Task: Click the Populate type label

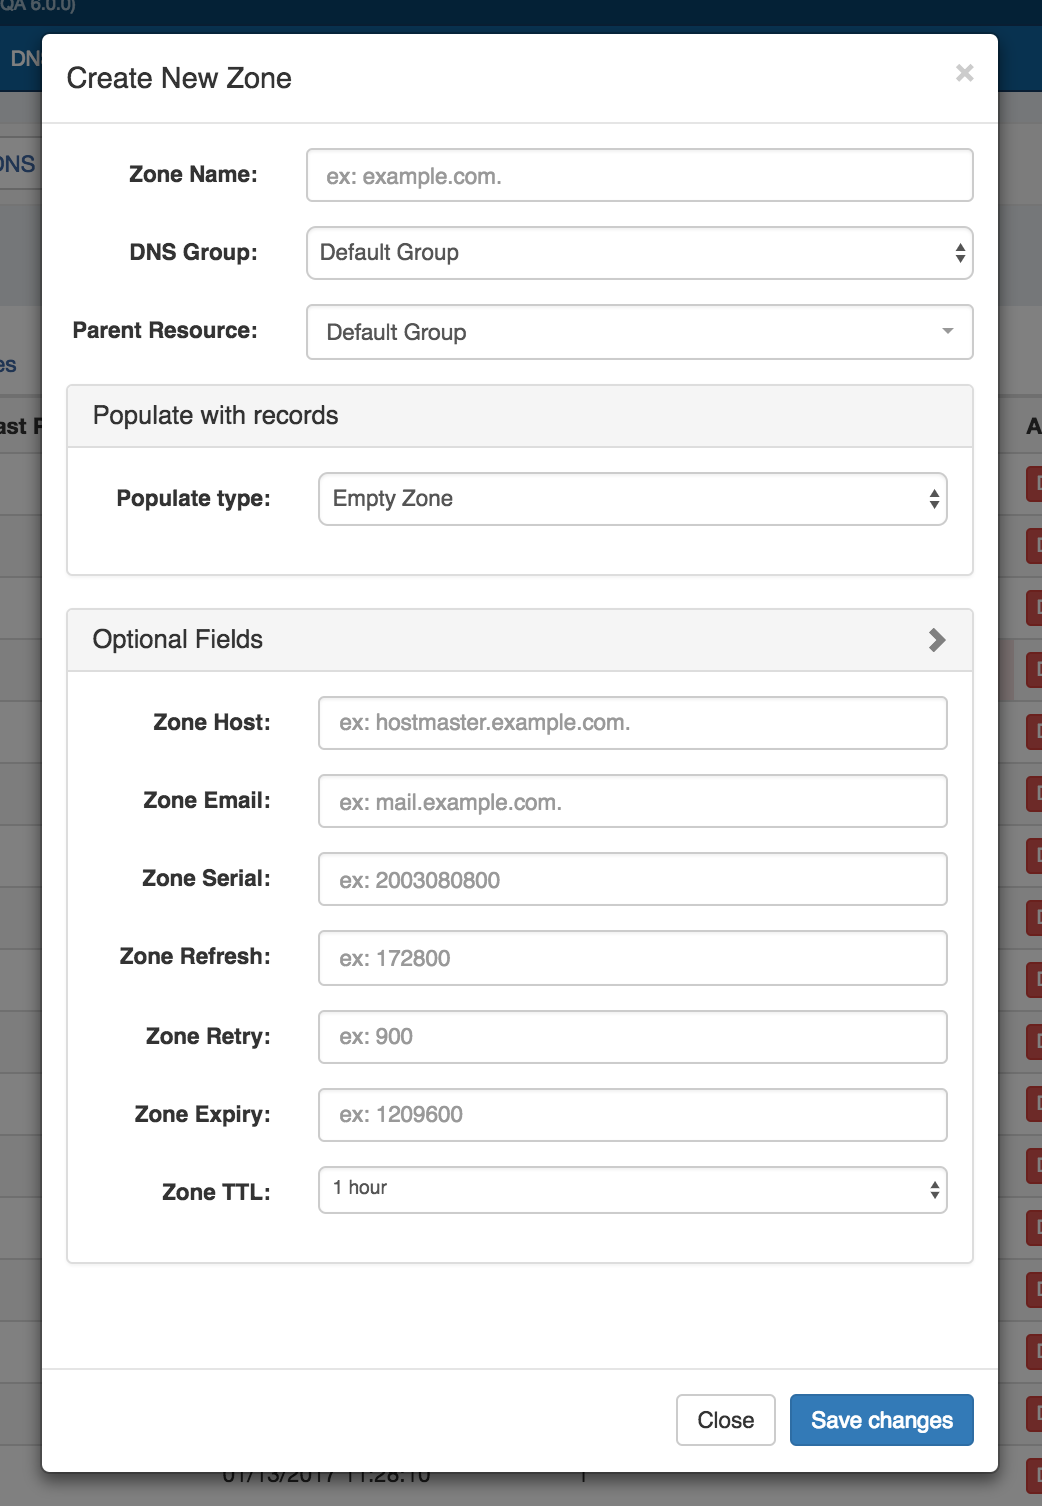Action: coord(193,498)
